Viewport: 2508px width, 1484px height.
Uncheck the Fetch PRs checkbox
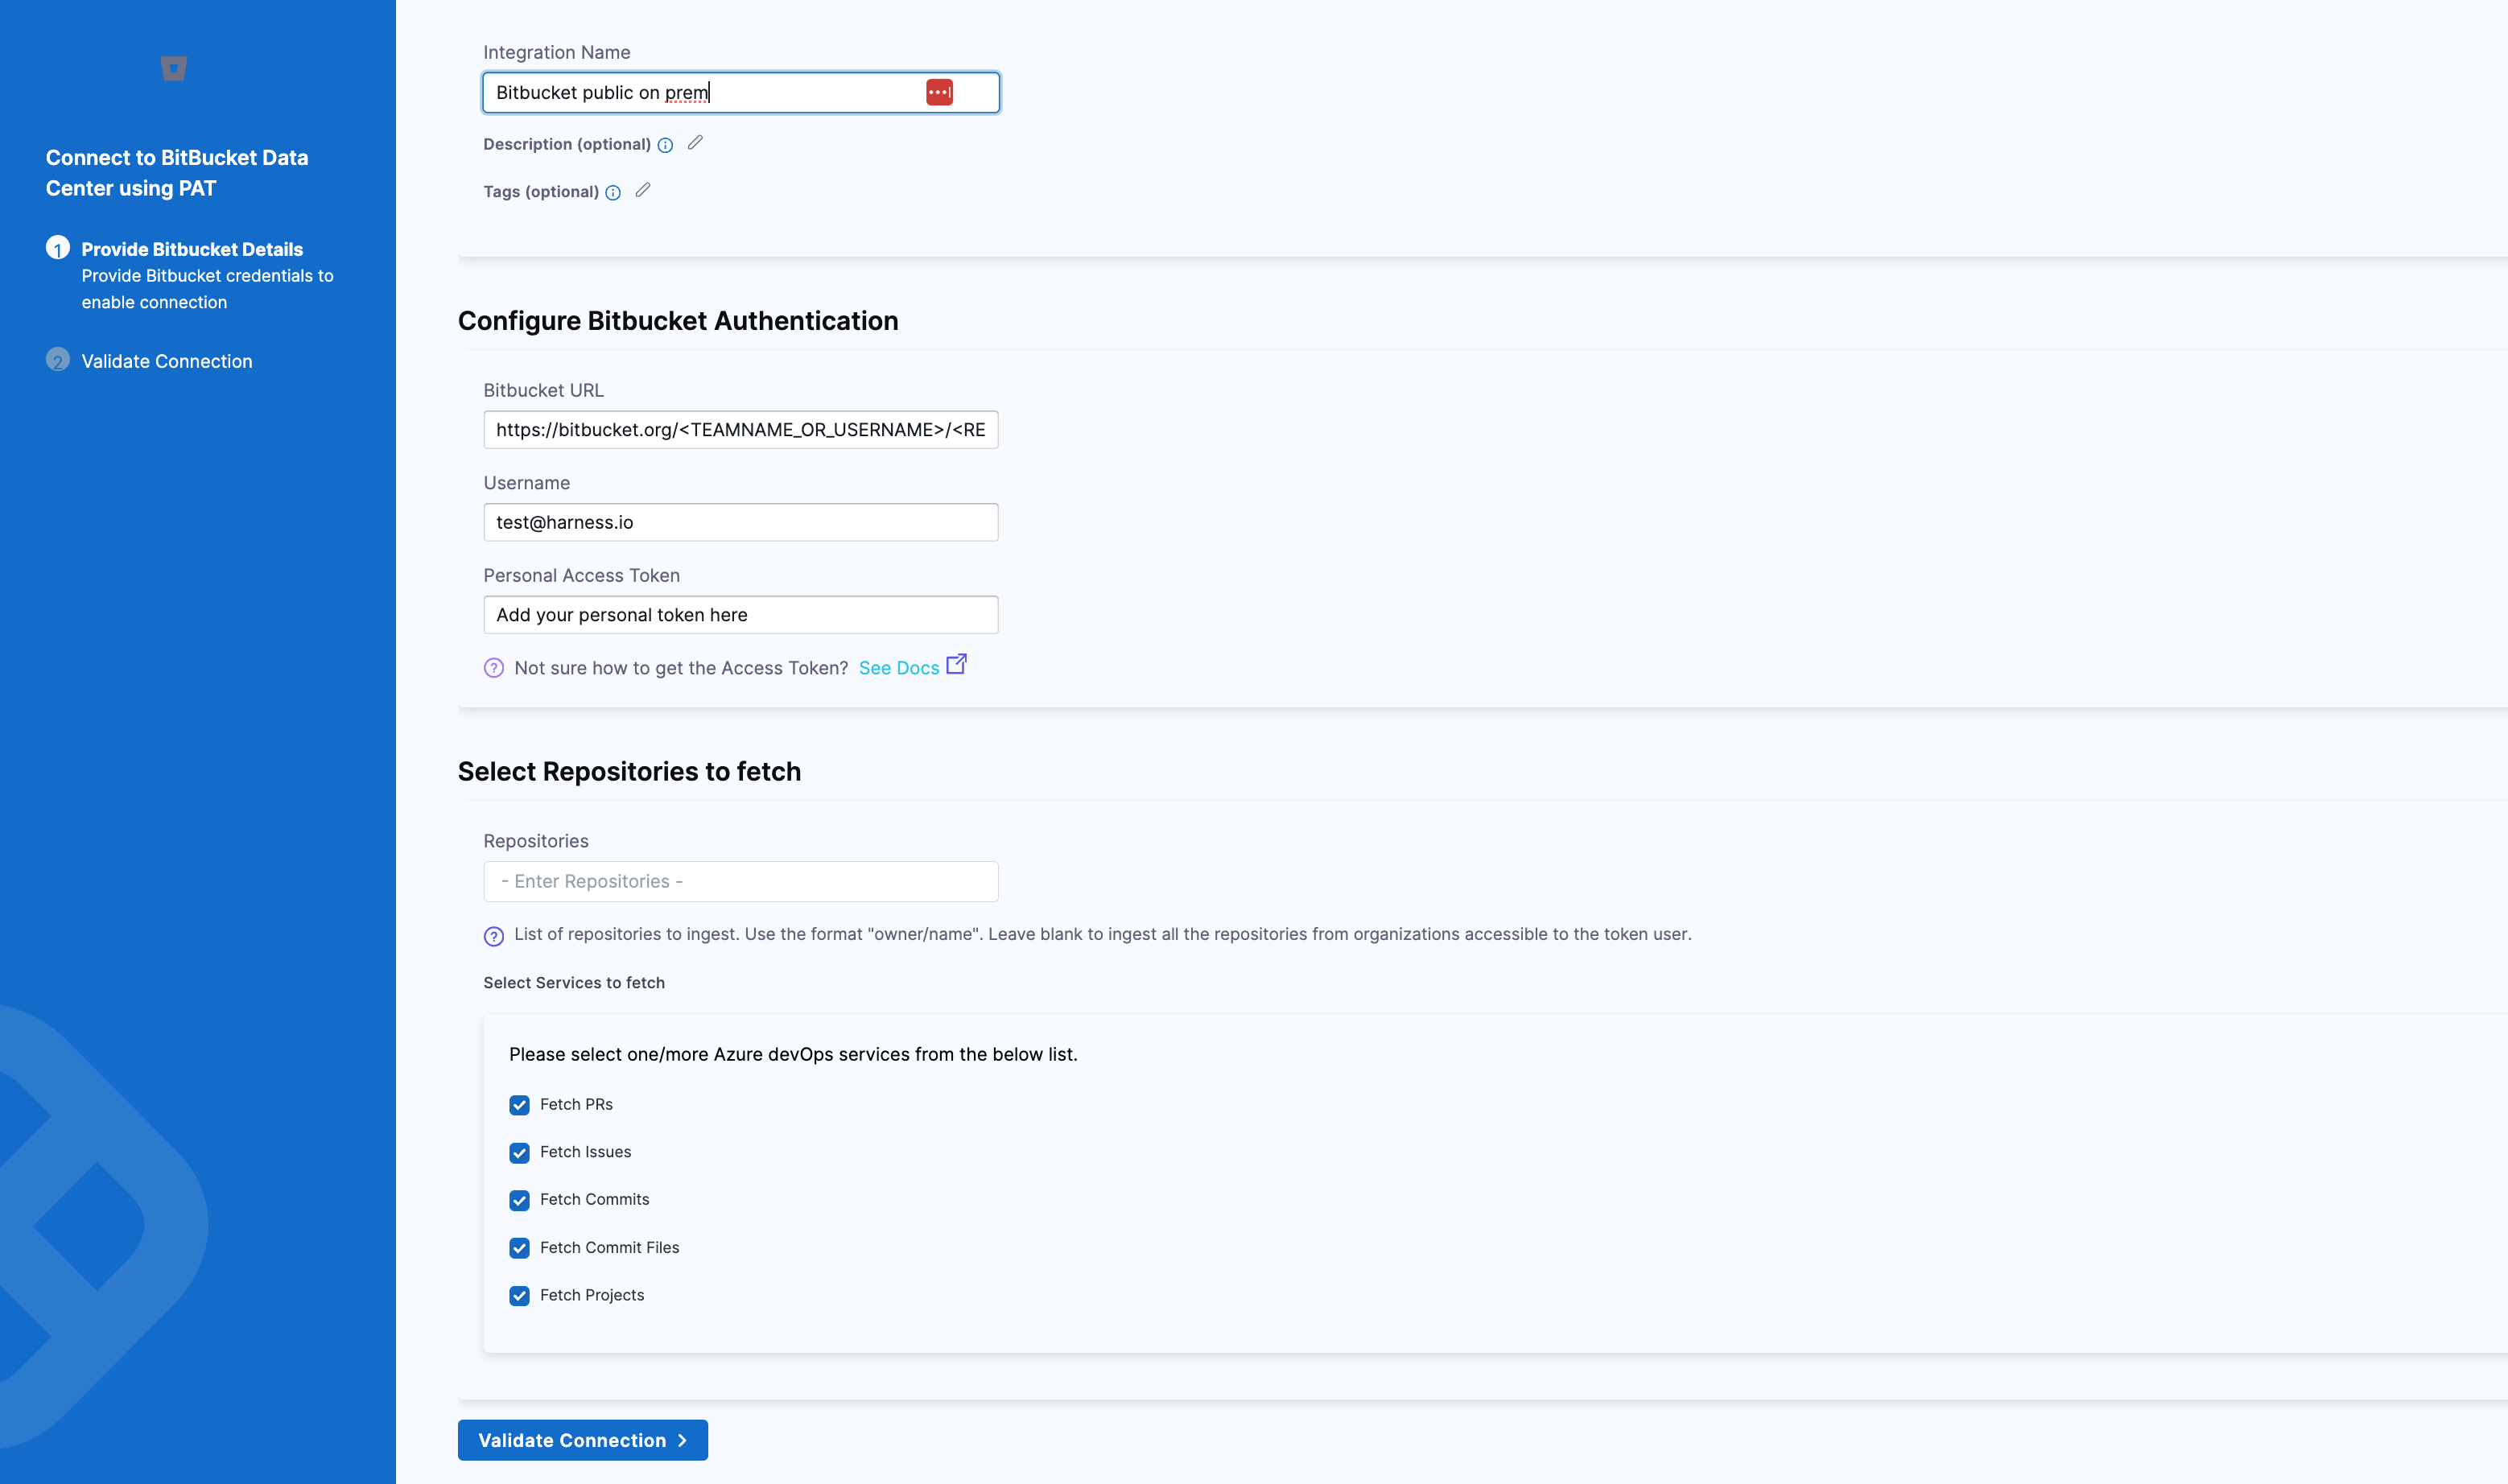(x=519, y=1105)
